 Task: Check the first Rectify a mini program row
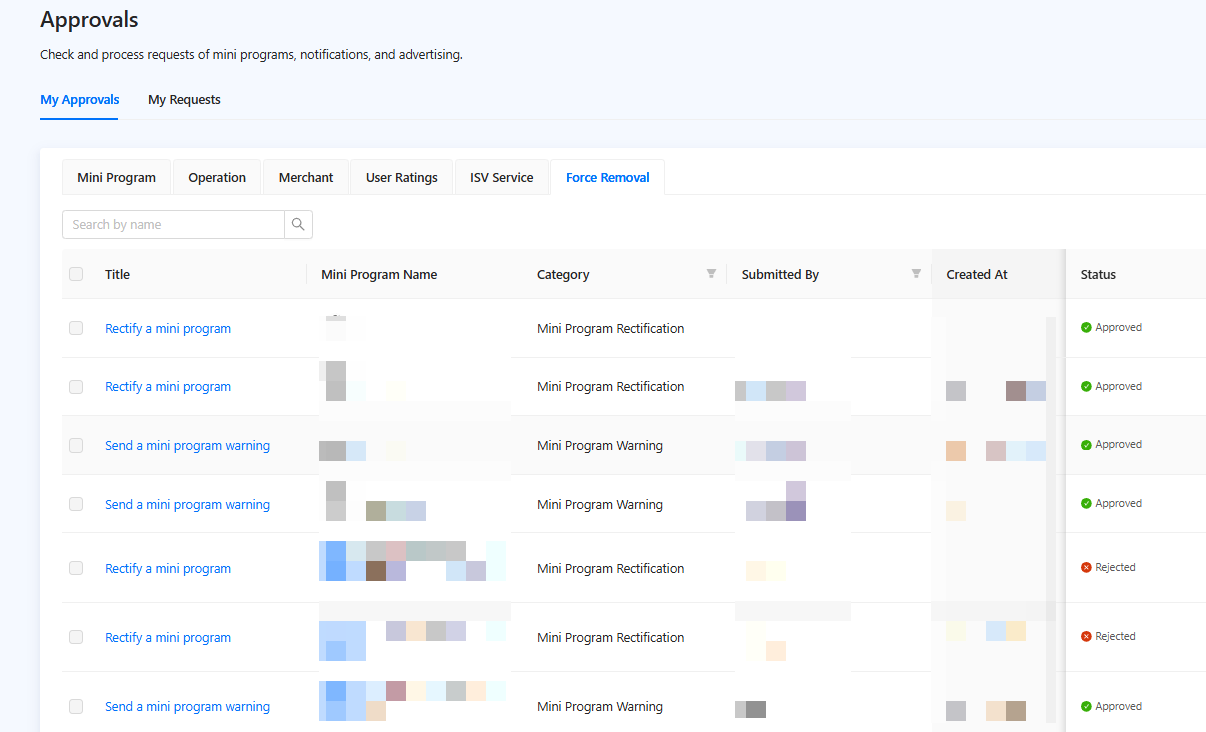point(76,328)
